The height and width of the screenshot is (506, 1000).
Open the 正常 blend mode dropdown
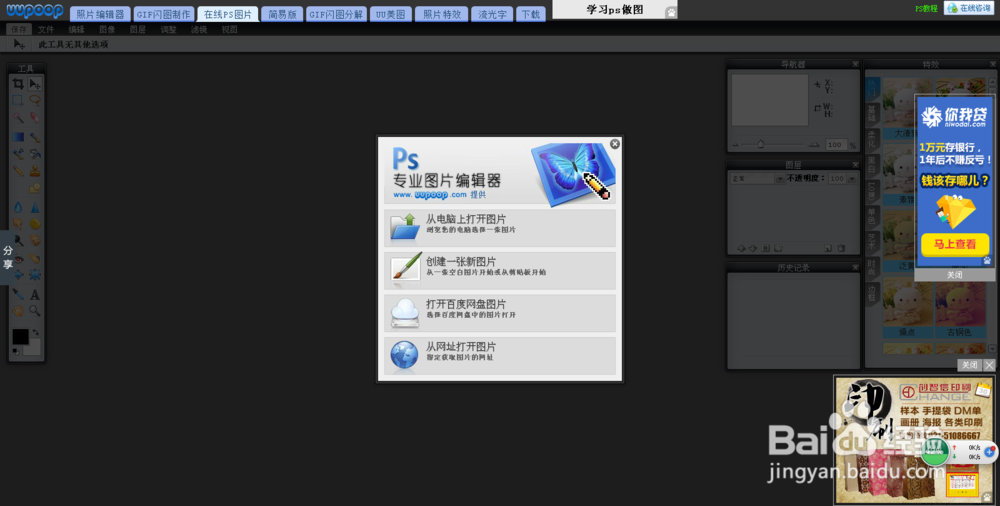click(757, 179)
